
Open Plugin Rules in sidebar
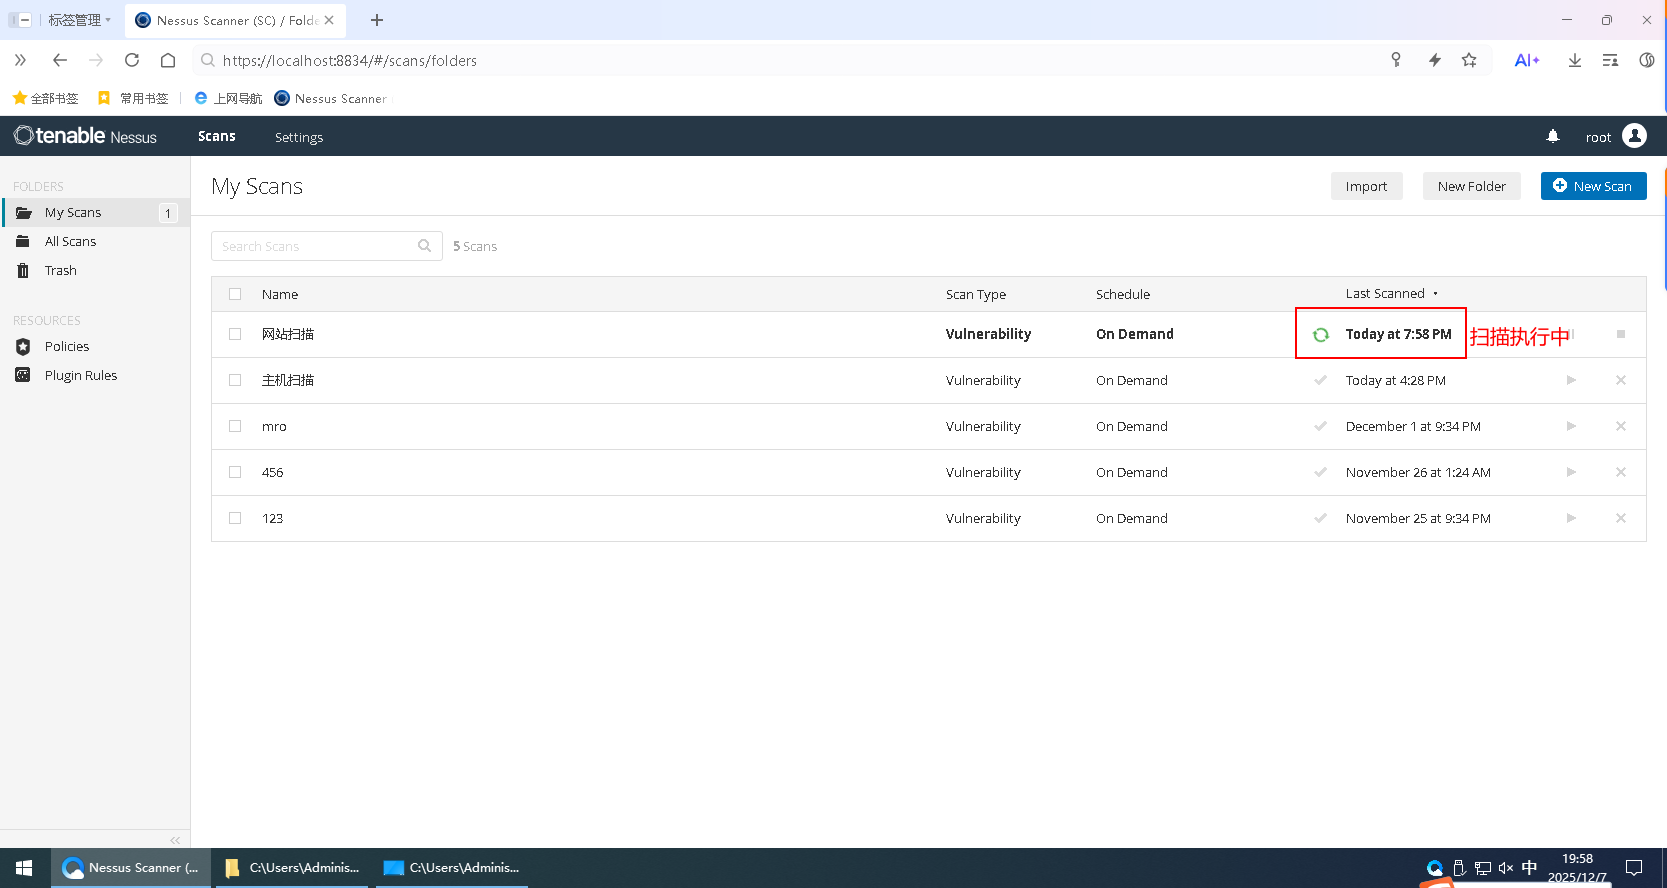80,376
